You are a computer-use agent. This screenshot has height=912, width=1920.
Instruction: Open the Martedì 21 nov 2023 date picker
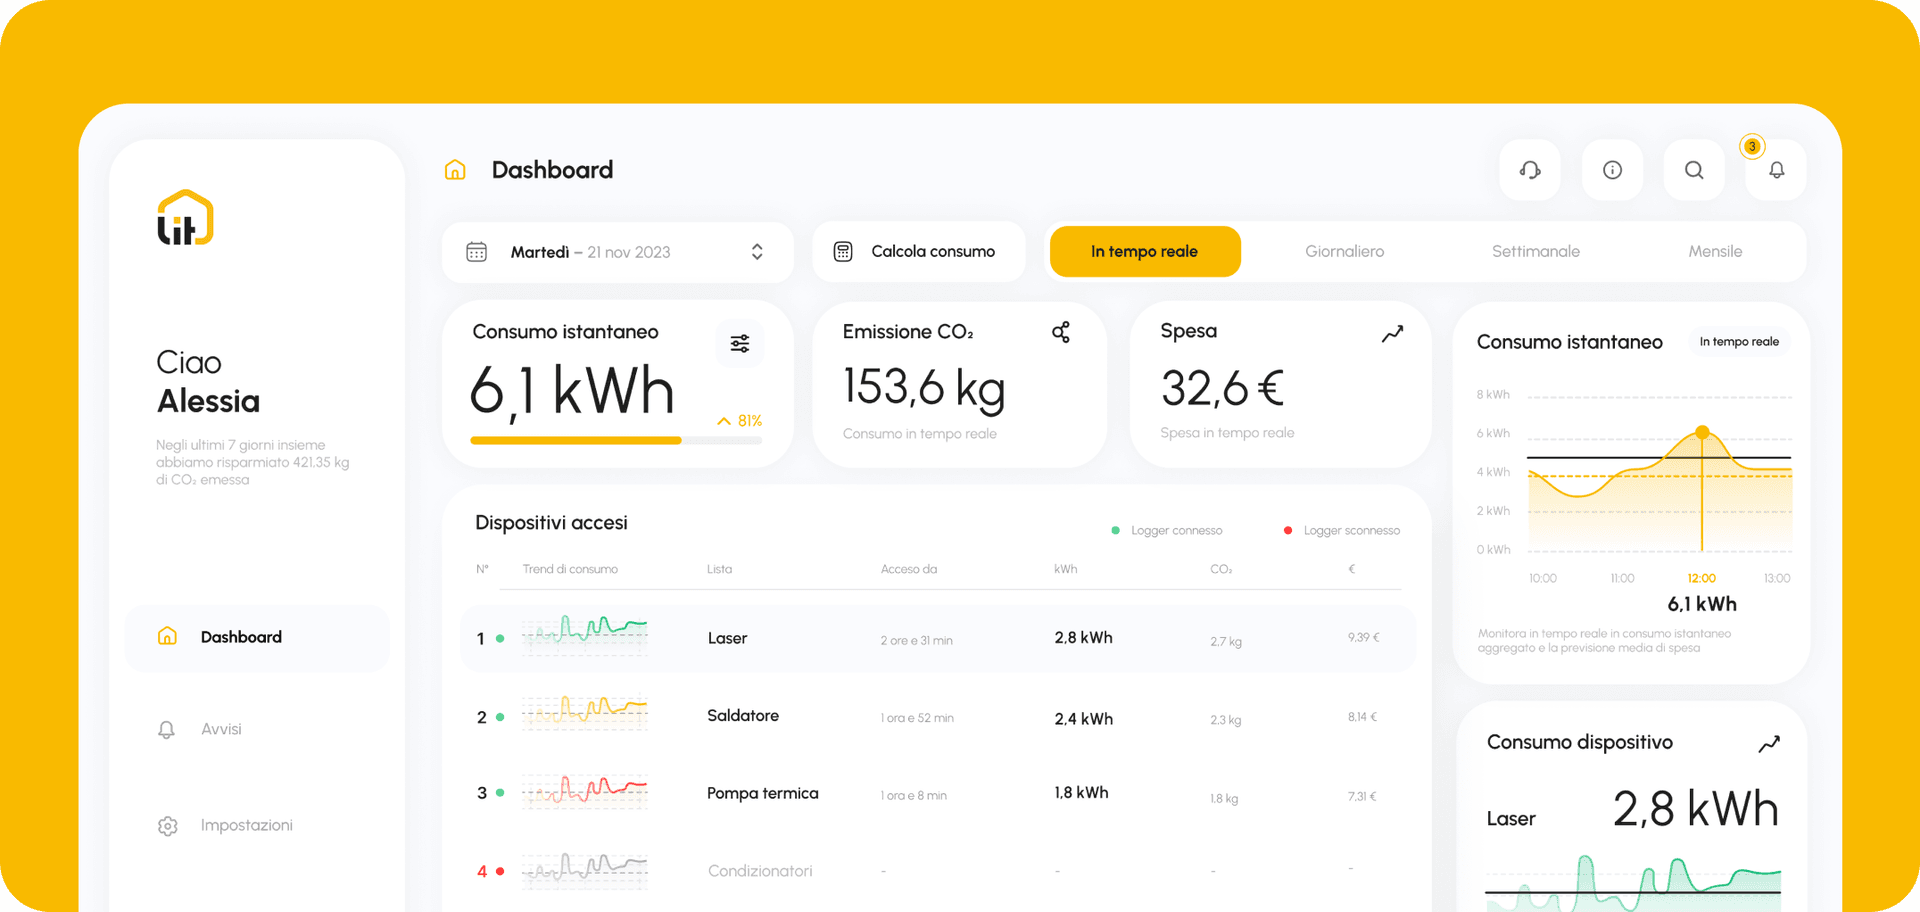pyautogui.click(x=590, y=252)
